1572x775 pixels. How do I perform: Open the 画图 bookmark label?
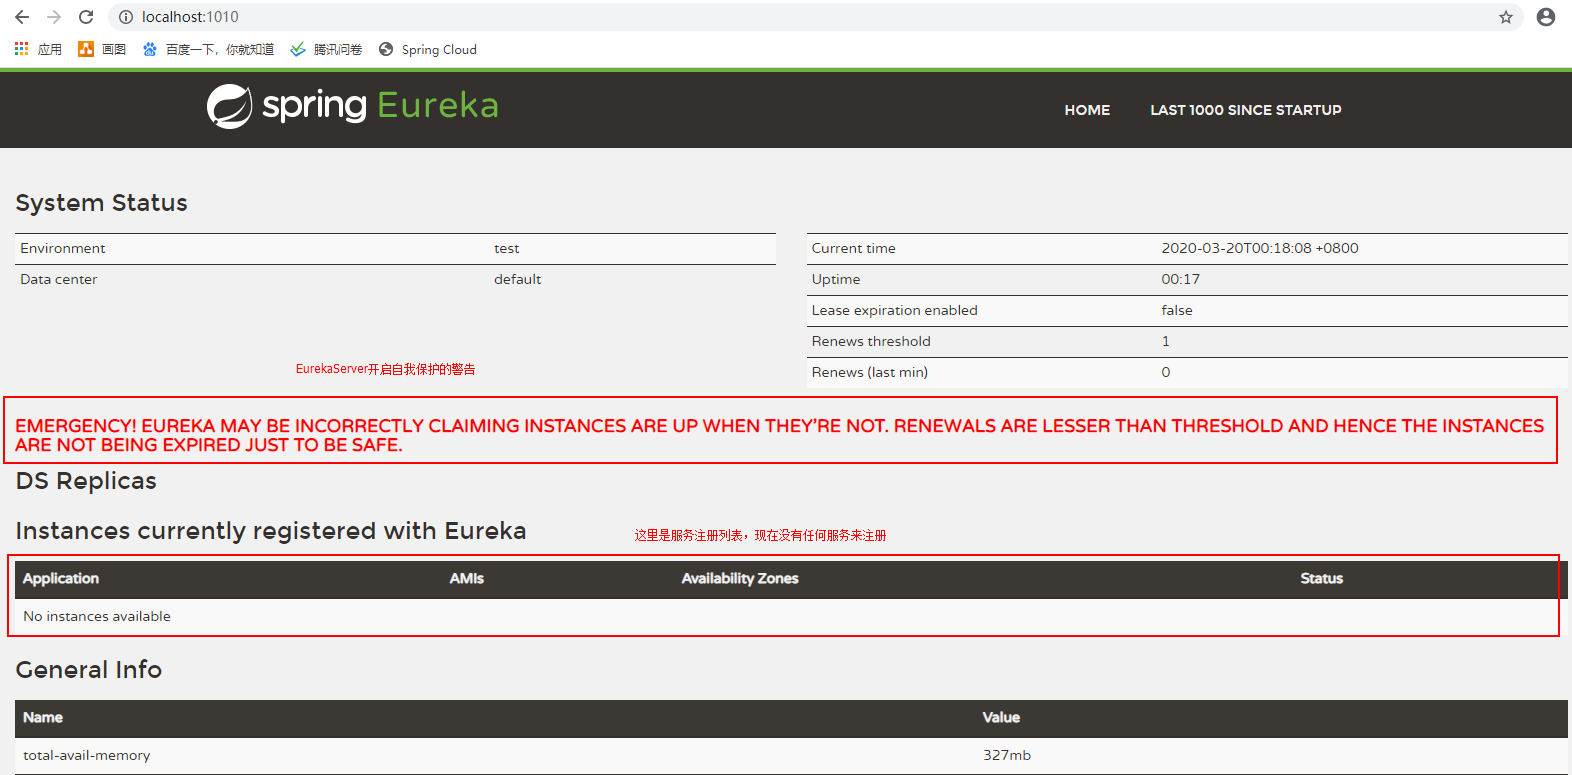(114, 49)
